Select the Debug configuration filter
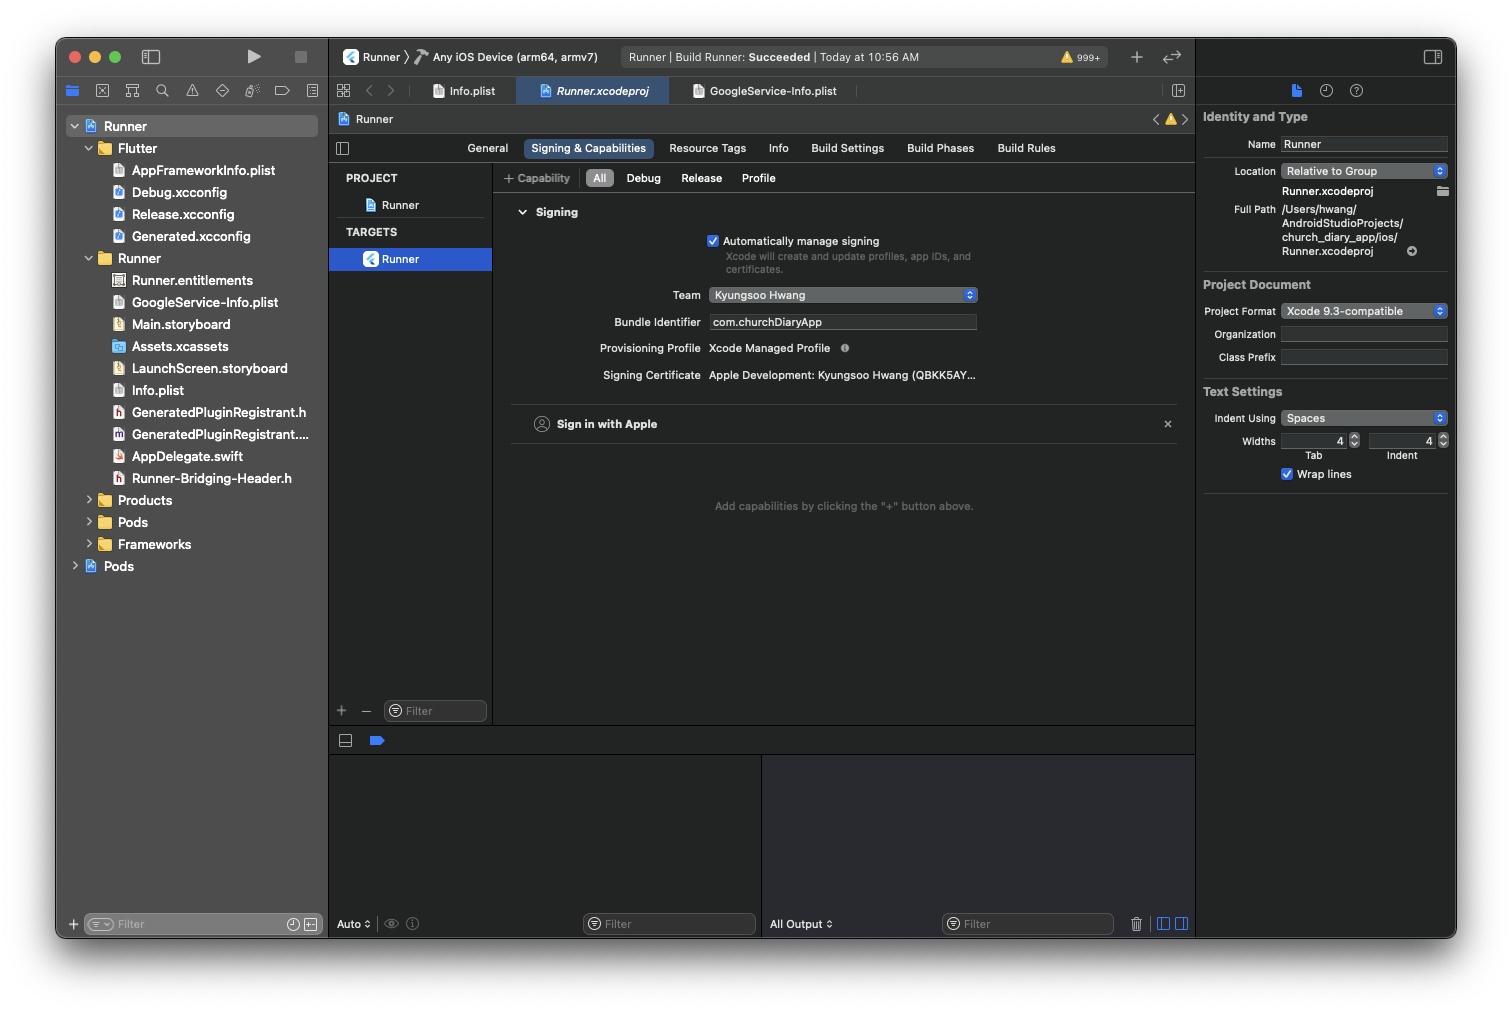This screenshot has height=1012, width=1512. click(x=644, y=178)
